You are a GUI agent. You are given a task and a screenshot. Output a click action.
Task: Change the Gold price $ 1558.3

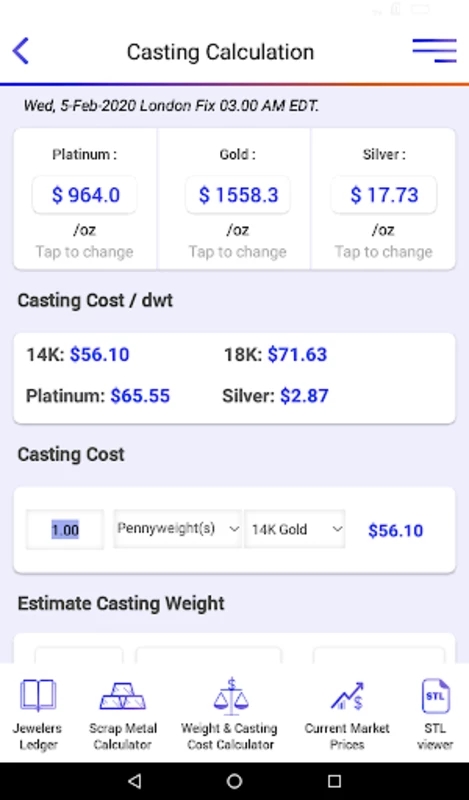[x=238, y=195]
